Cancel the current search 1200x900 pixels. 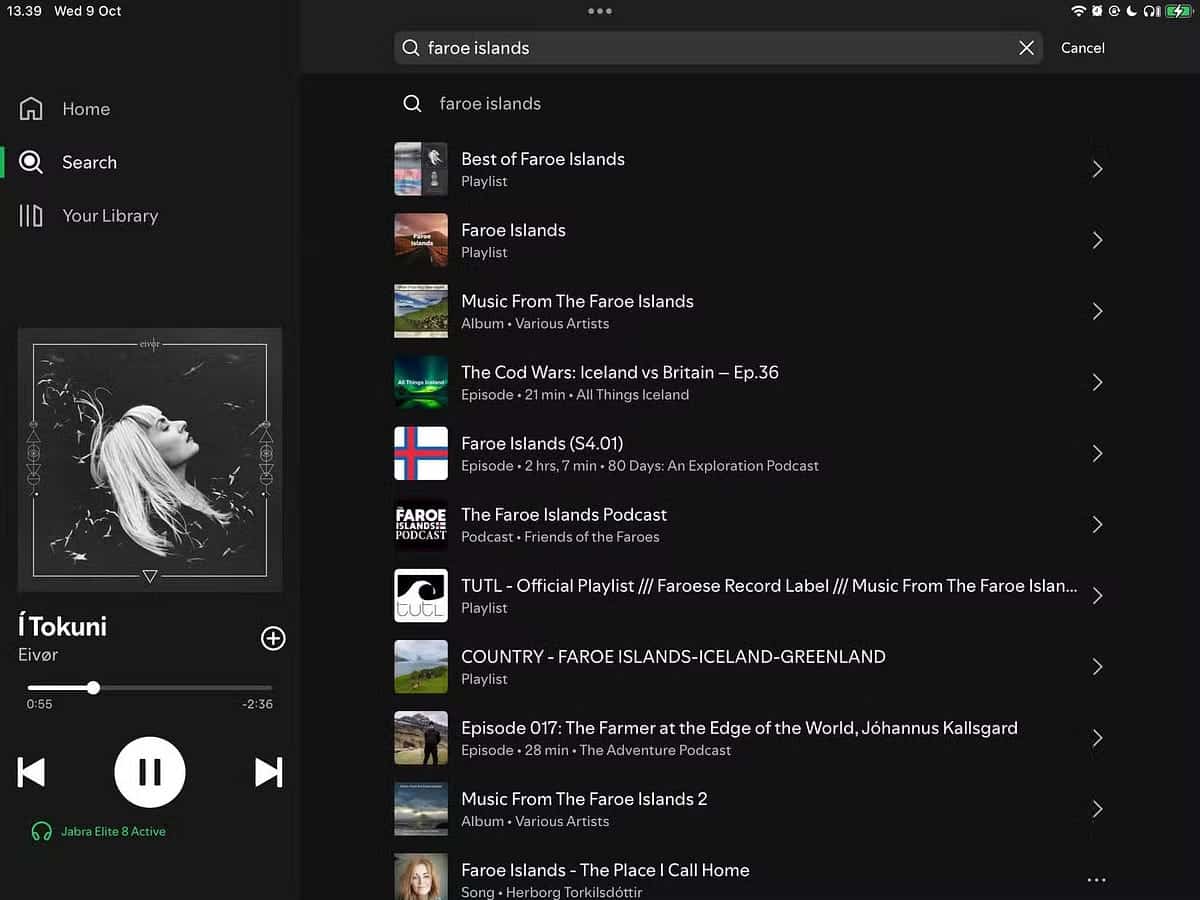coord(1082,47)
